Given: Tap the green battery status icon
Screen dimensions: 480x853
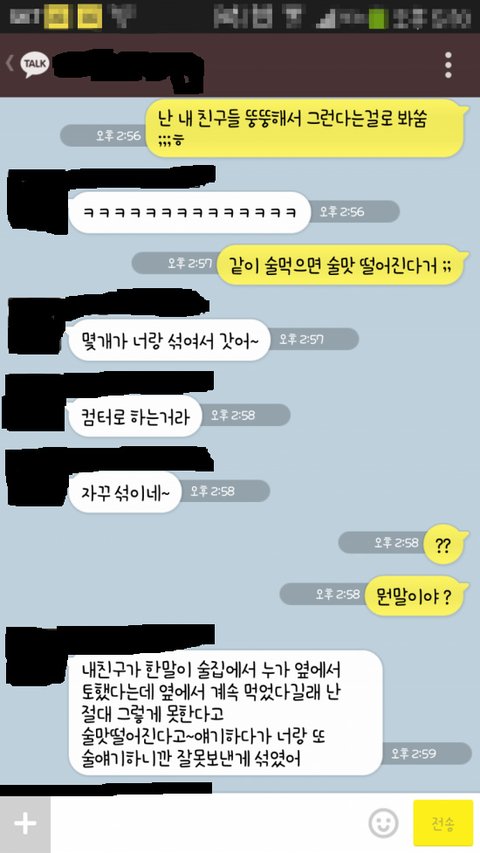Looking at the screenshot, I should 378,17.
